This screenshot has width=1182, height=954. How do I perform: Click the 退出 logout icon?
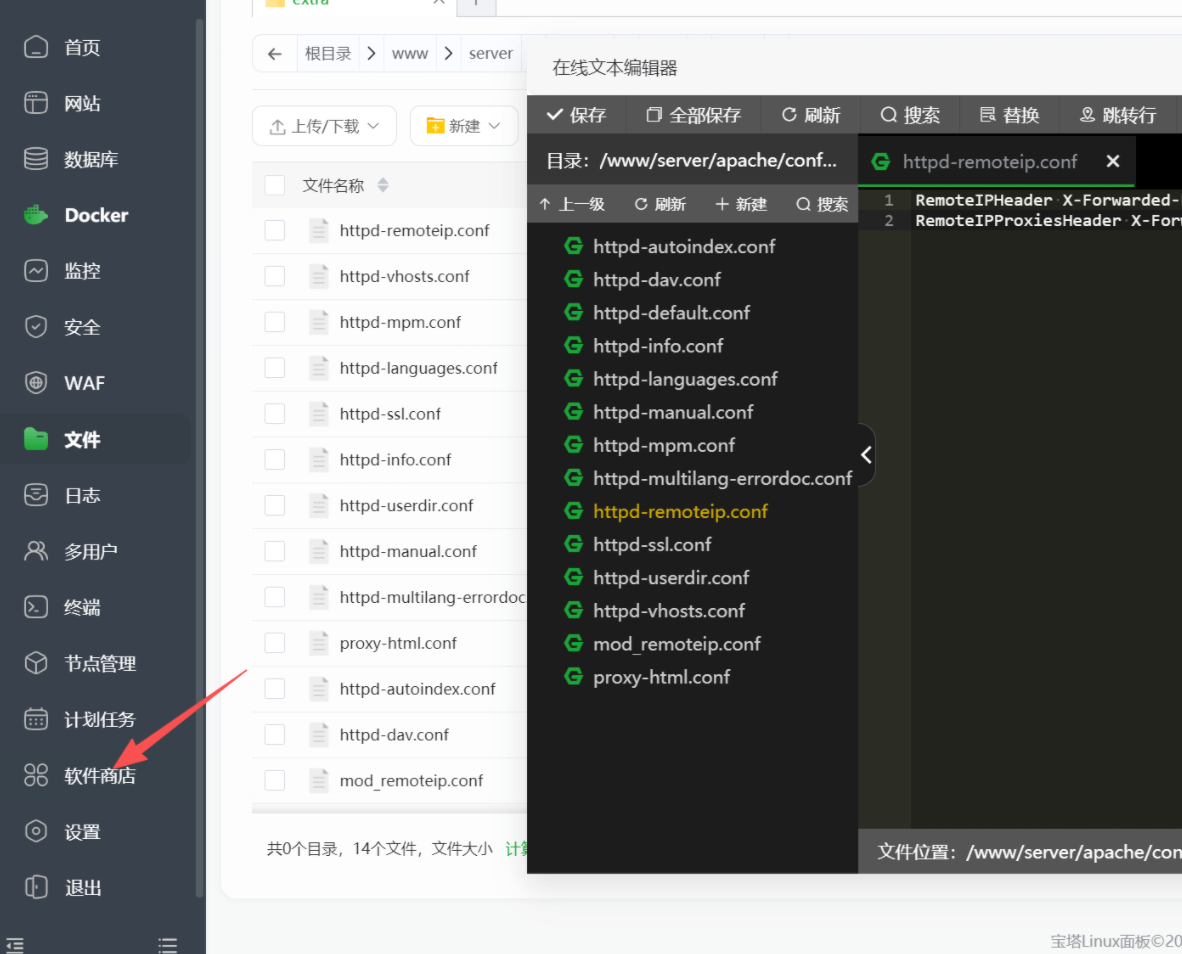point(35,887)
